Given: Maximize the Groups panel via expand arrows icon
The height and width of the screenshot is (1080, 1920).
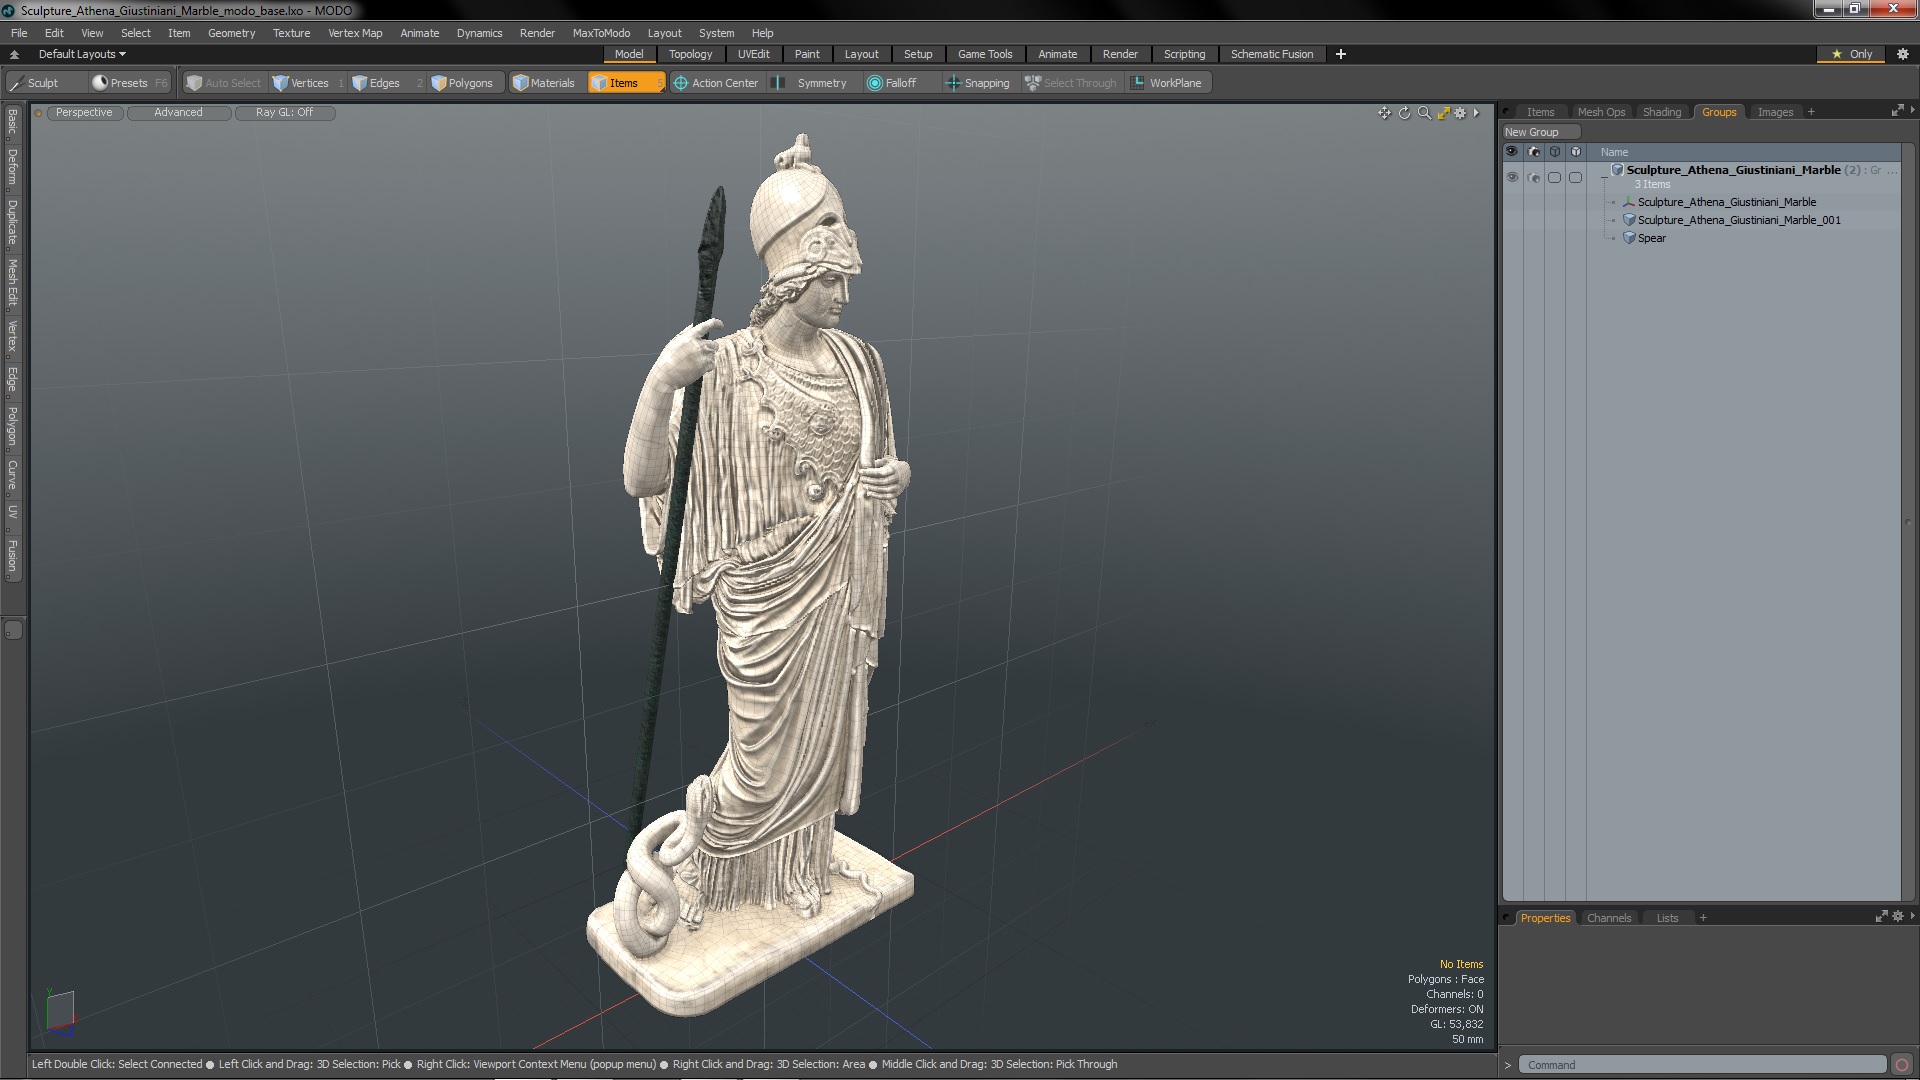Looking at the screenshot, I should tap(1897, 111).
